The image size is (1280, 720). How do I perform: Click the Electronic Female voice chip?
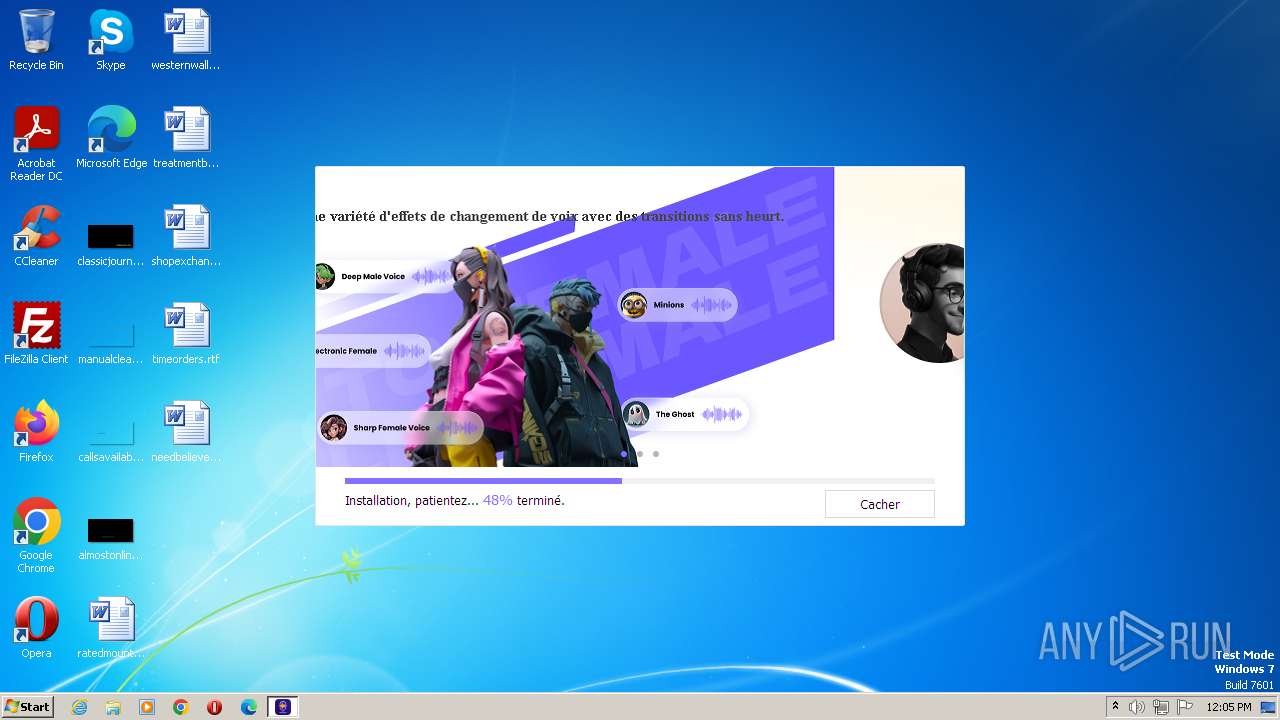(373, 351)
